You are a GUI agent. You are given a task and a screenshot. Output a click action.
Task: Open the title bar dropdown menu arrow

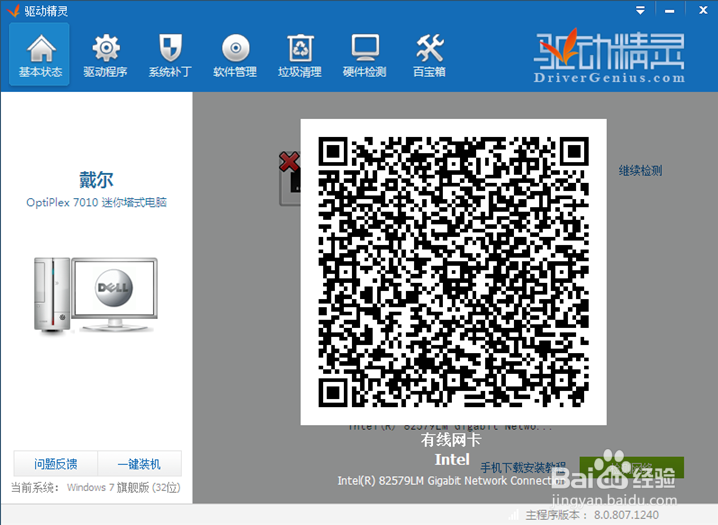[641, 10]
